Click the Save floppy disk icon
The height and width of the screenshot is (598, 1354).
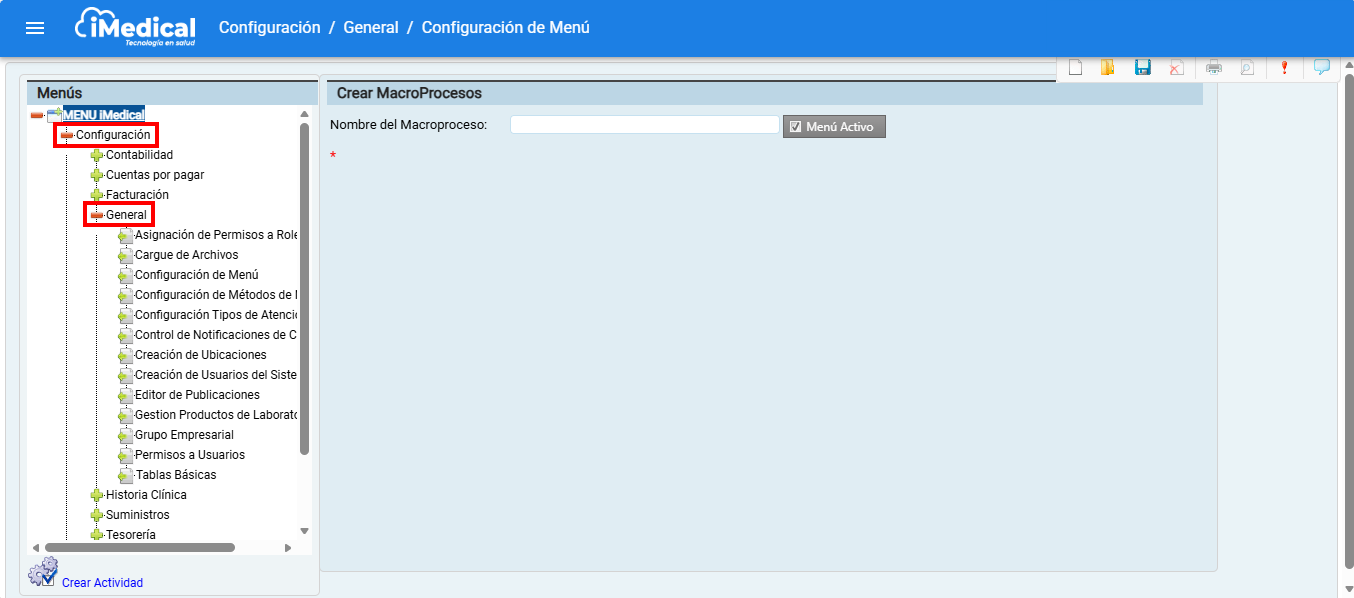click(x=1143, y=68)
